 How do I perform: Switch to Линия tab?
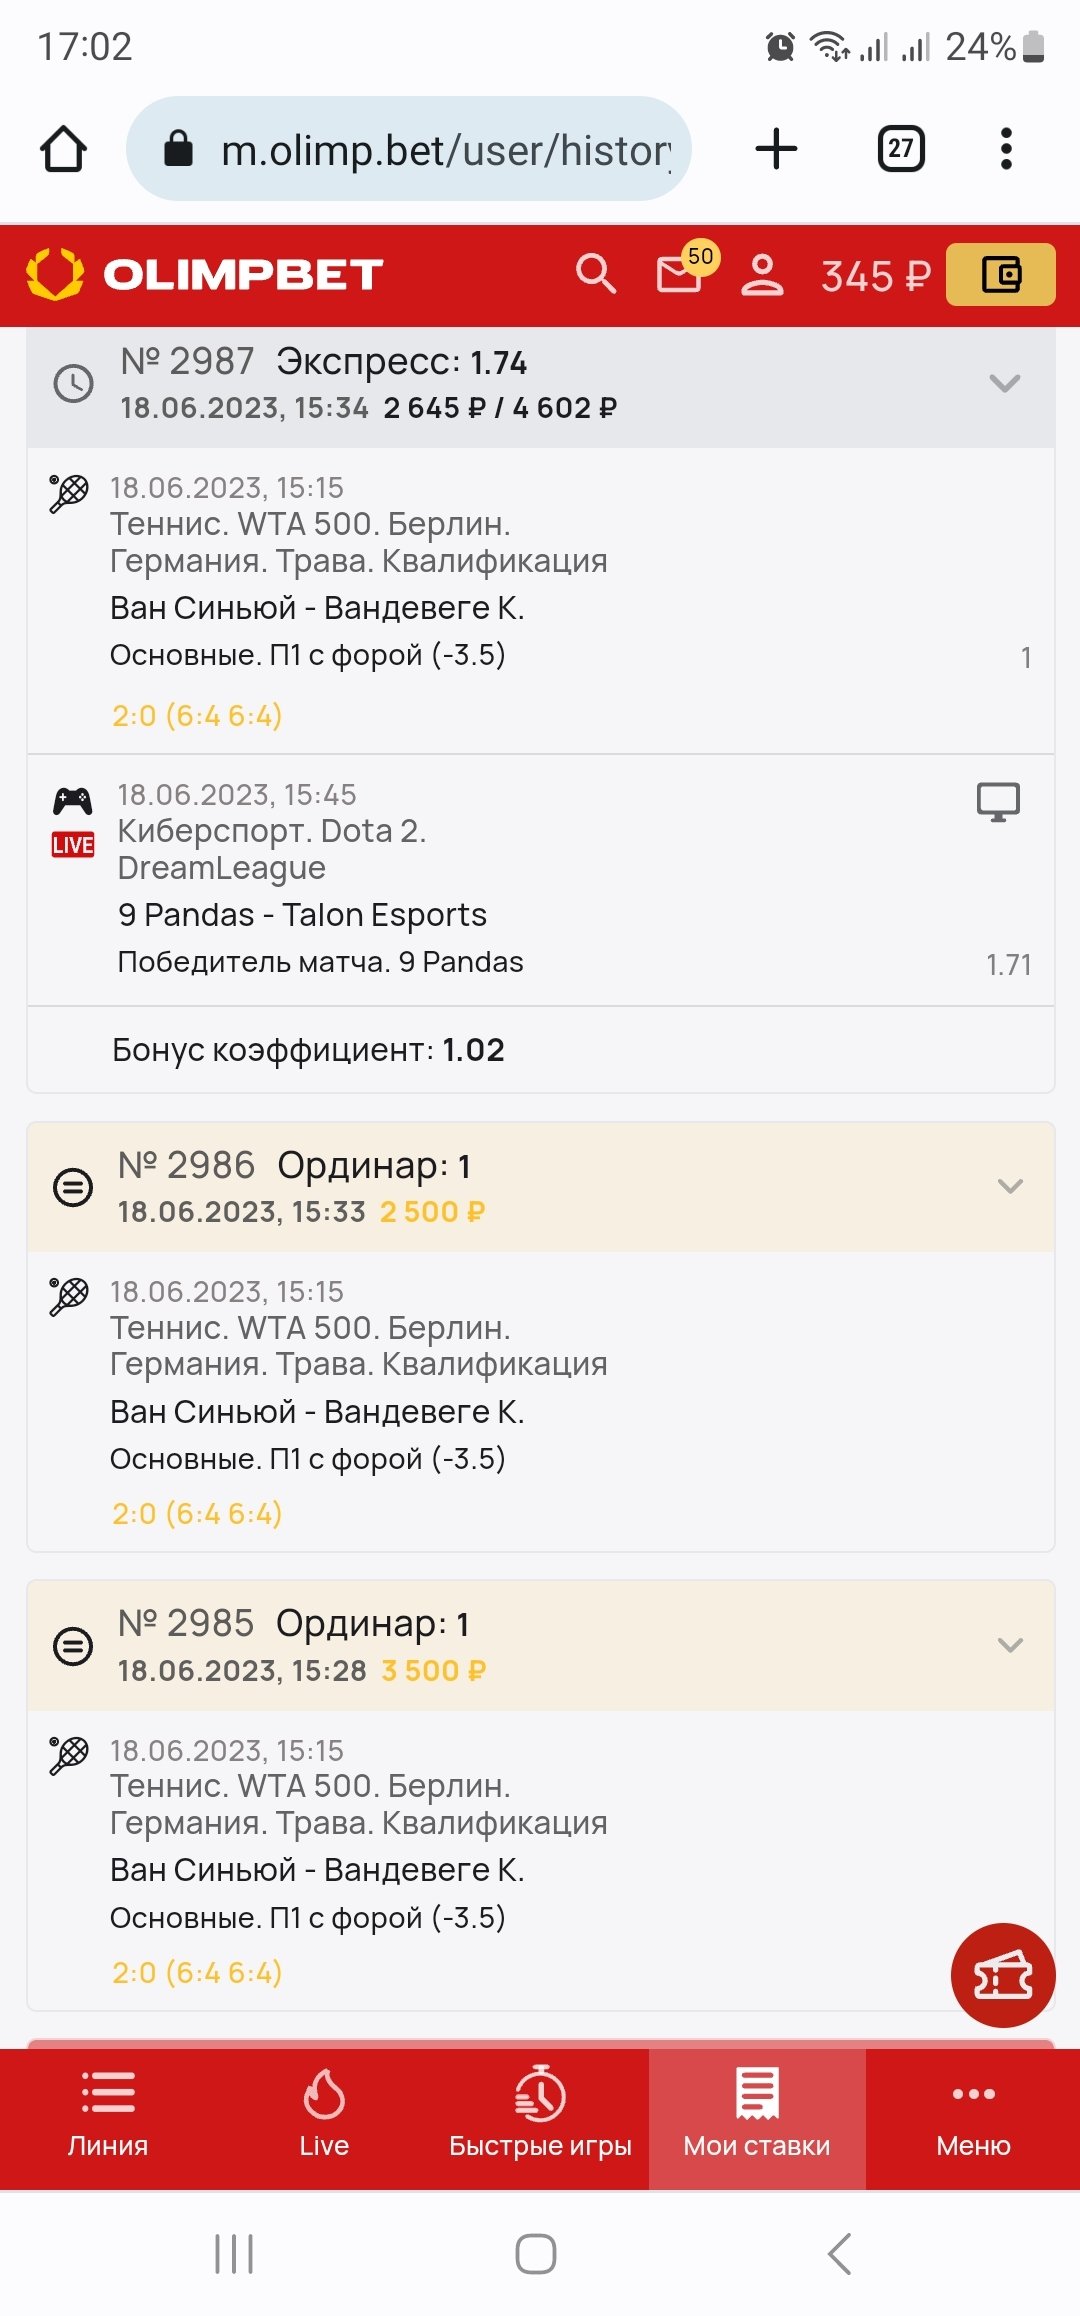[108, 2118]
